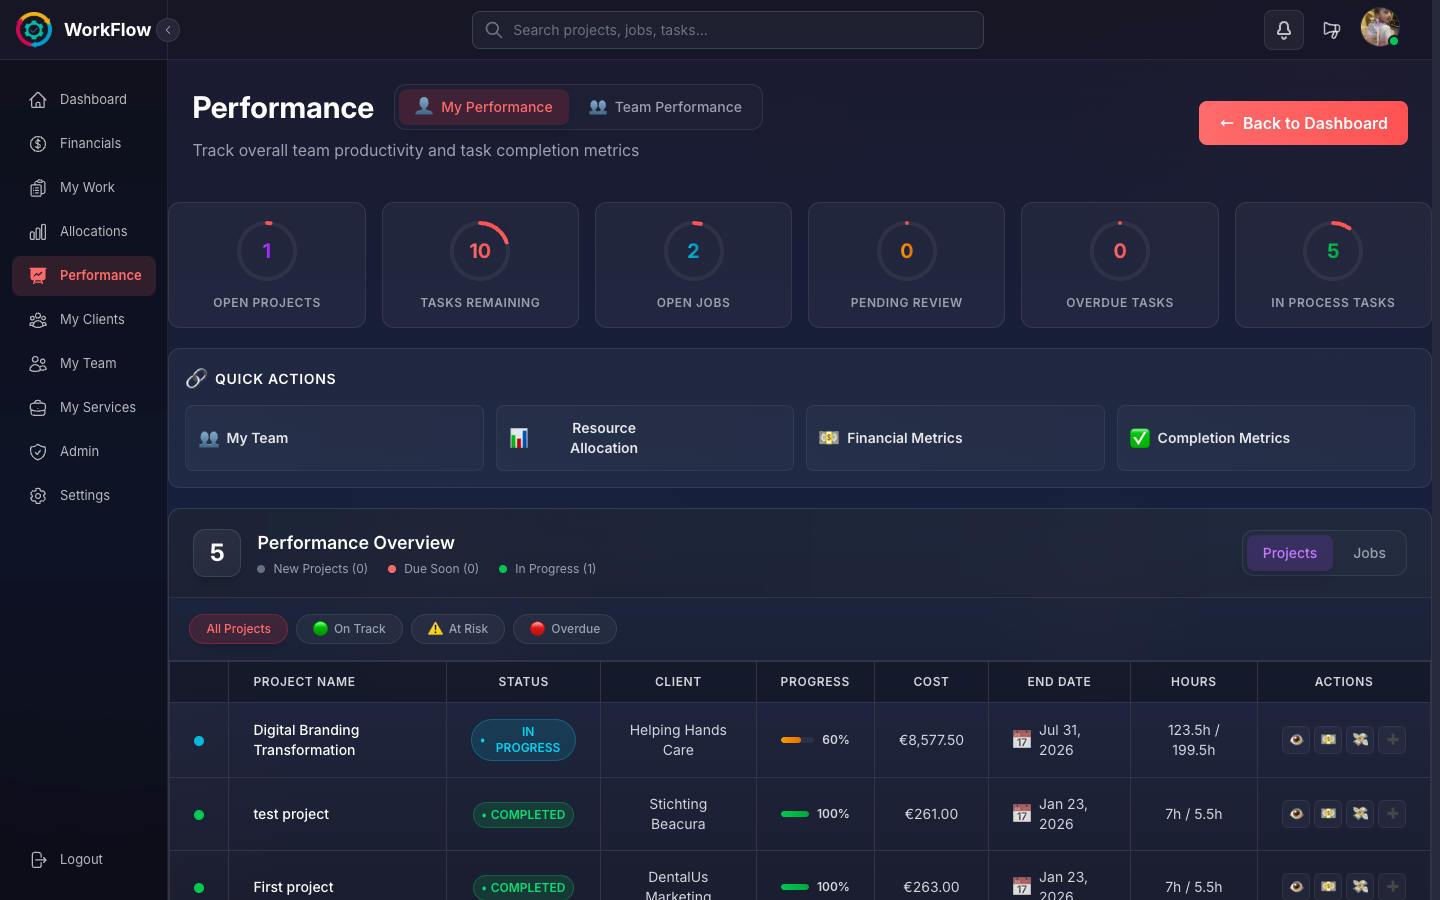Collapse the sidebar with the chevron arrow
The width and height of the screenshot is (1440, 900).
(168, 29)
